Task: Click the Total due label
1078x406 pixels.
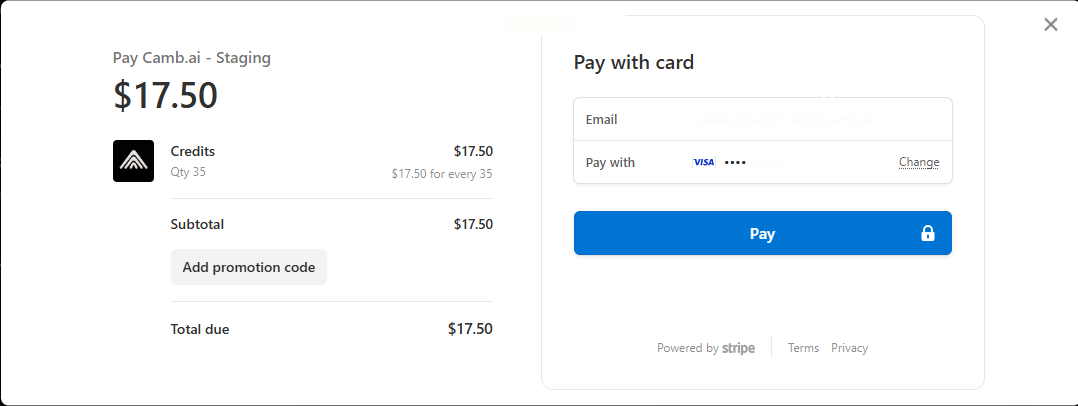Action: click(200, 329)
